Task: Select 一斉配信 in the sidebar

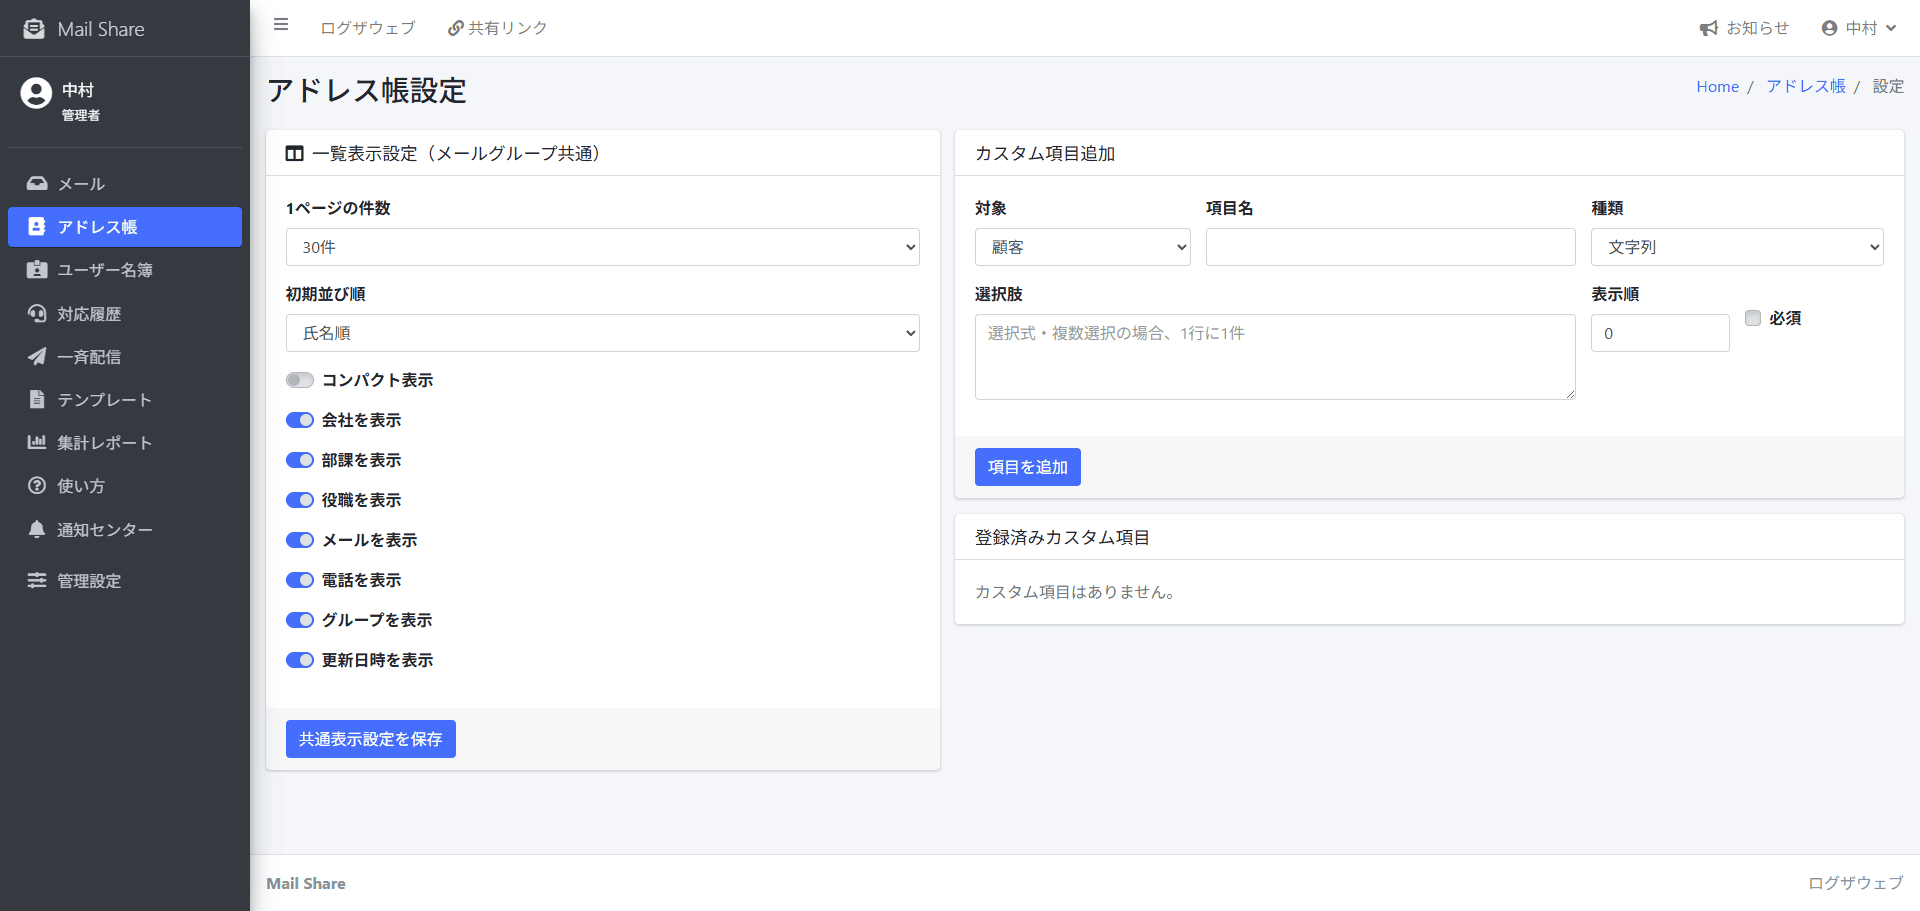Action: (x=125, y=356)
